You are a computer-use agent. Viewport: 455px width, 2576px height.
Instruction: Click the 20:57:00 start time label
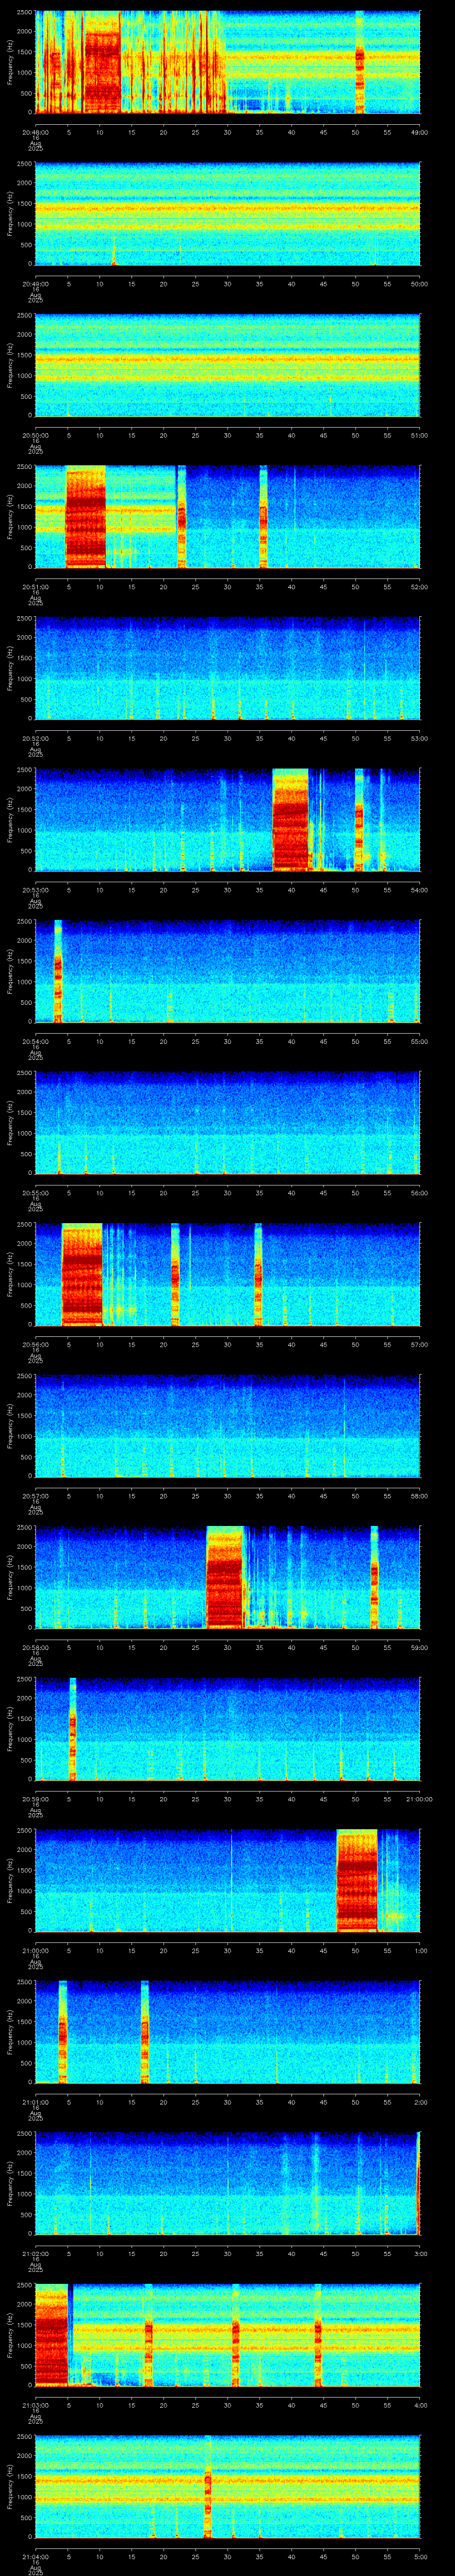pyautogui.click(x=35, y=1496)
